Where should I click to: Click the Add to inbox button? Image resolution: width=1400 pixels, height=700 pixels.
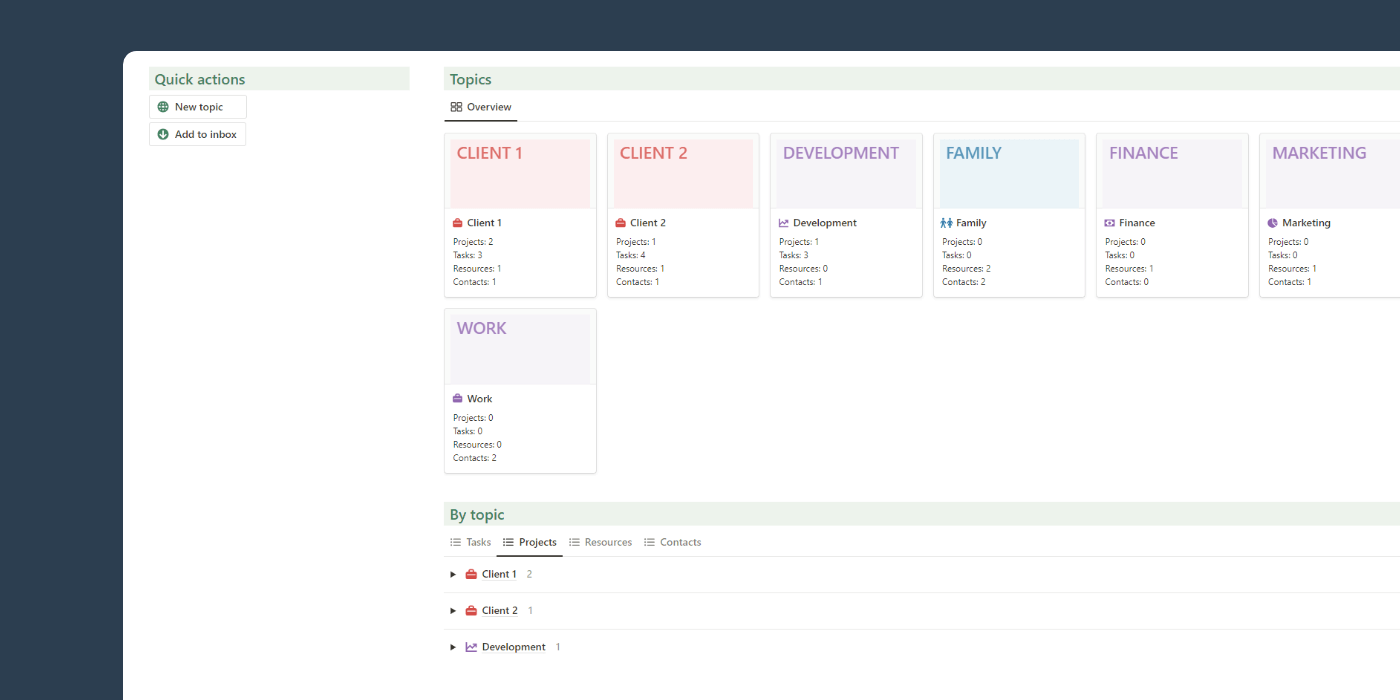click(197, 134)
